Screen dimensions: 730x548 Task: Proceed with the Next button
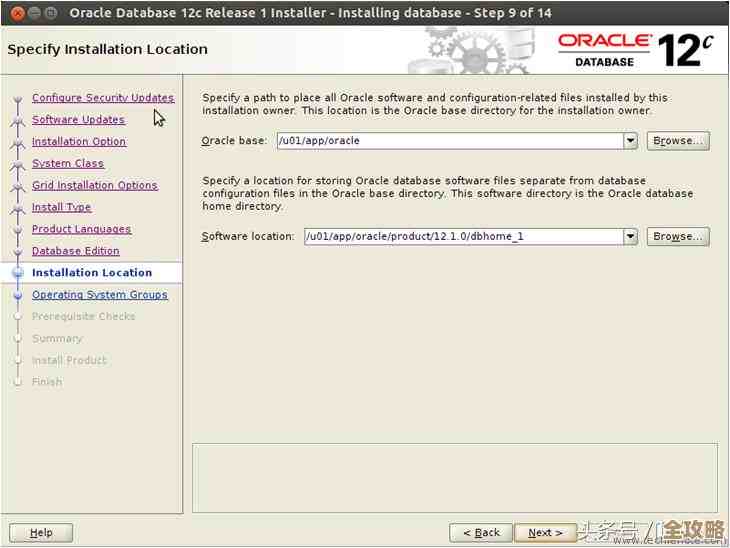[x=545, y=533]
